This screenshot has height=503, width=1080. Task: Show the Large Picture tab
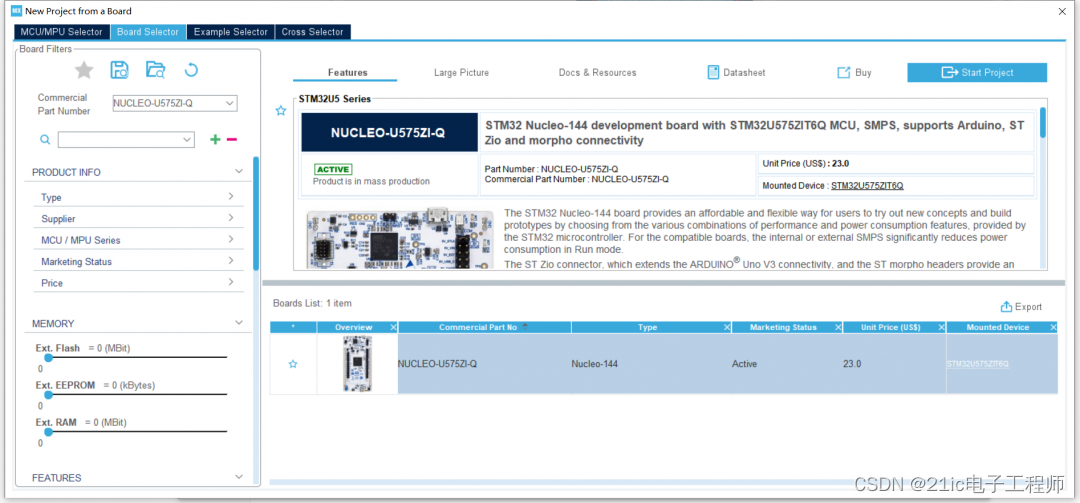[x=461, y=72]
